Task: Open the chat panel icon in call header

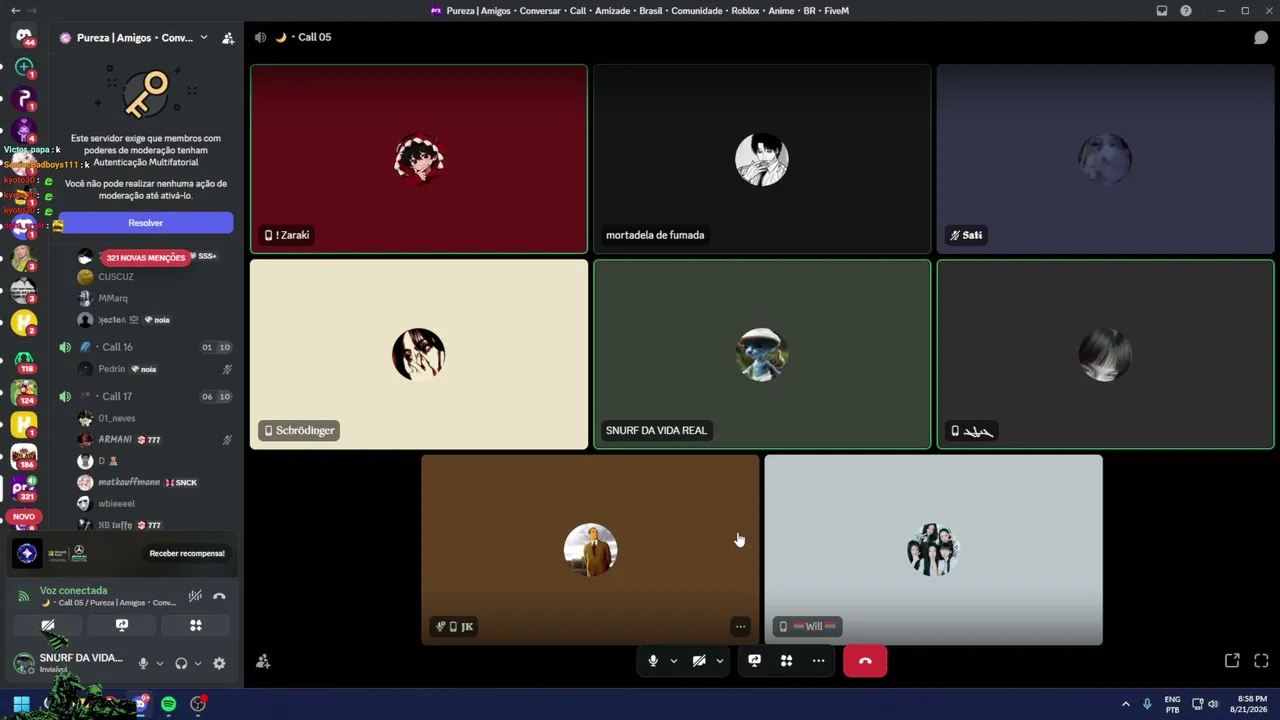Action: point(1261,37)
